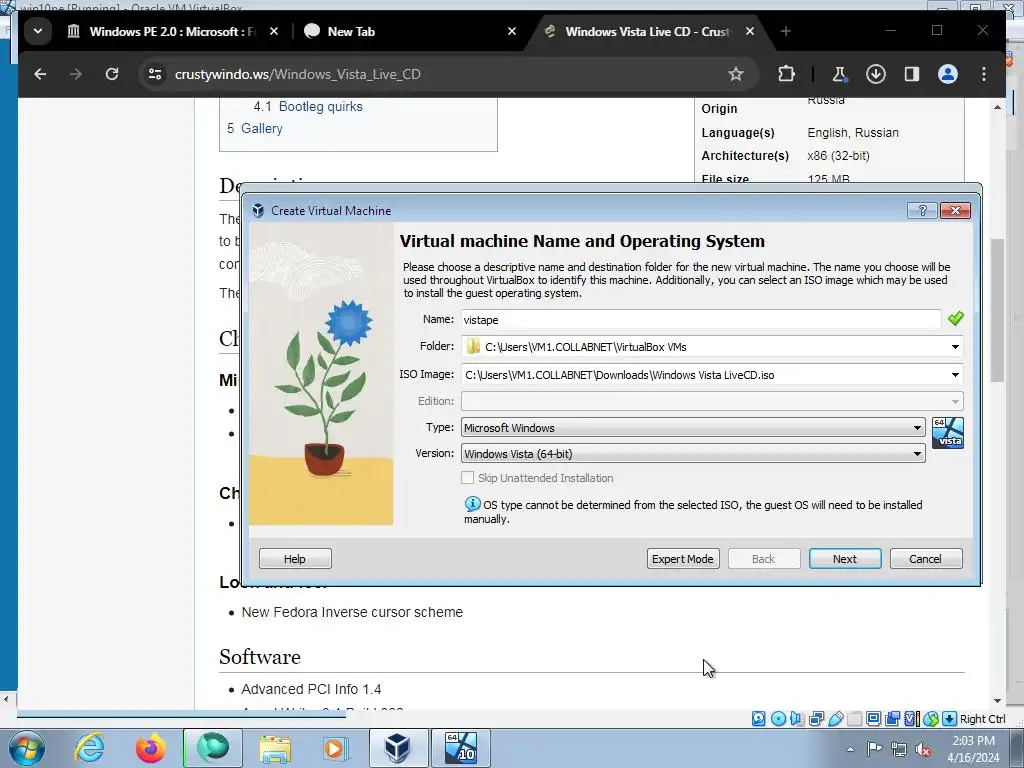The image size is (1024, 768).
Task: Open the Chrome three-dot menu
Action: (x=984, y=74)
